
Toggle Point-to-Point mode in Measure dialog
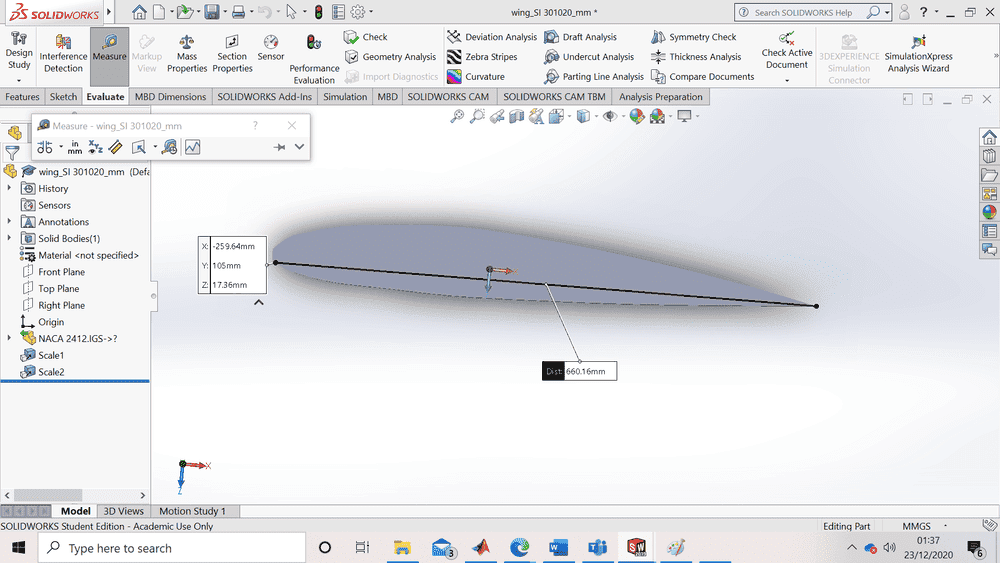pyautogui.click(x=115, y=147)
